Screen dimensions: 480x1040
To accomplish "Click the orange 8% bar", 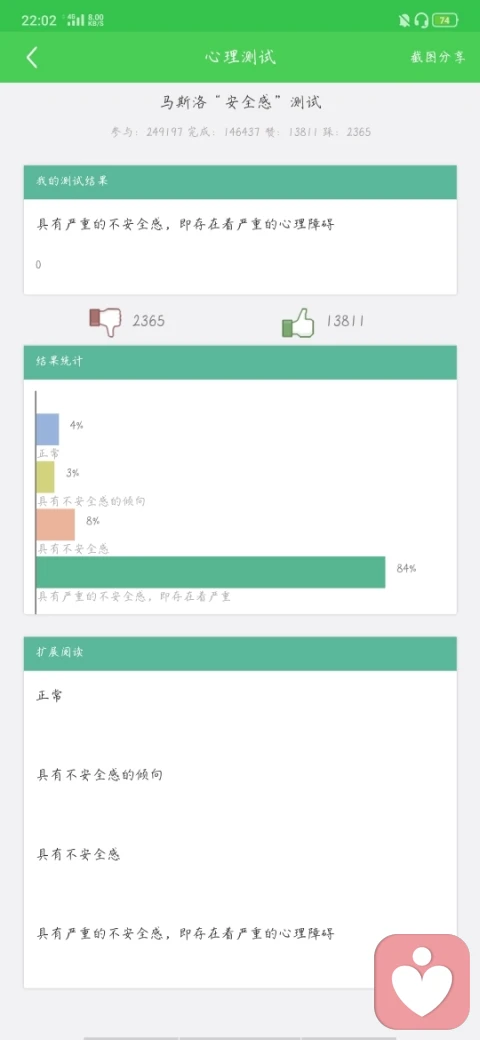I will pyautogui.click(x=56, y=525).
